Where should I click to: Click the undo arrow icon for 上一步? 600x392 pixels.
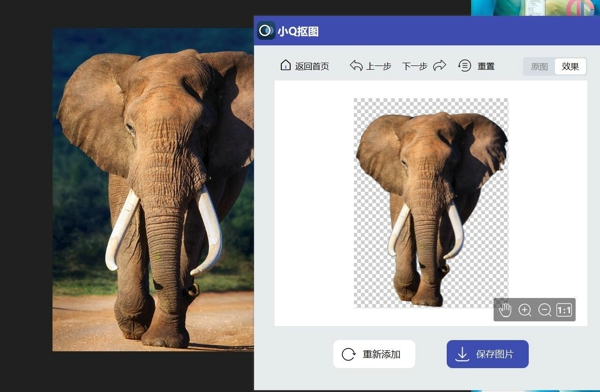pos(356,65)
